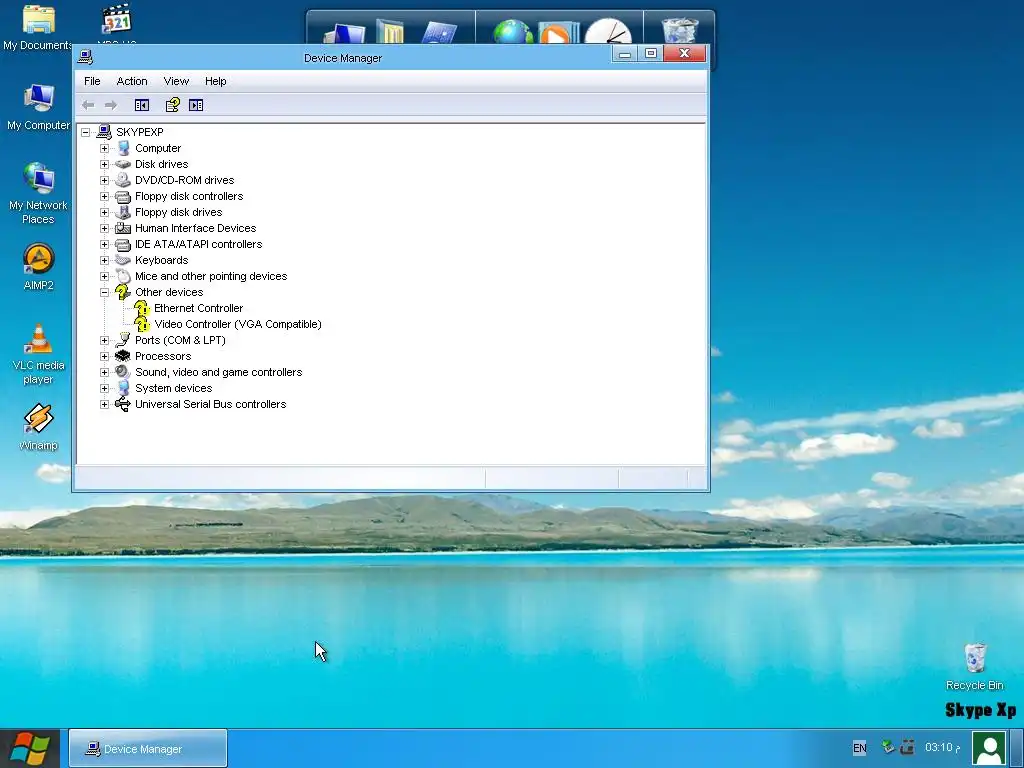This screenshot has height=768, width=1024.
Task: Click the mouse icon beside Mice row
Action: pos(123,276)
